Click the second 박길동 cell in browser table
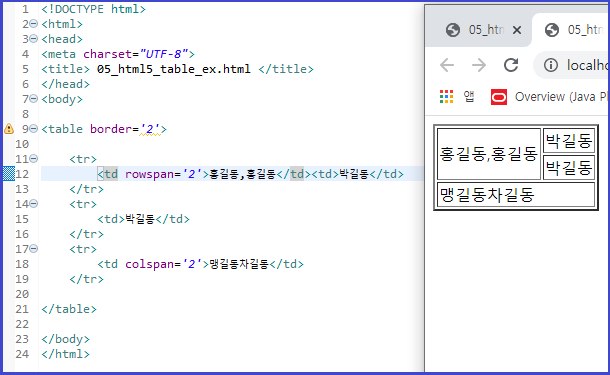This screenshot has width=610, height=375. 569,168
